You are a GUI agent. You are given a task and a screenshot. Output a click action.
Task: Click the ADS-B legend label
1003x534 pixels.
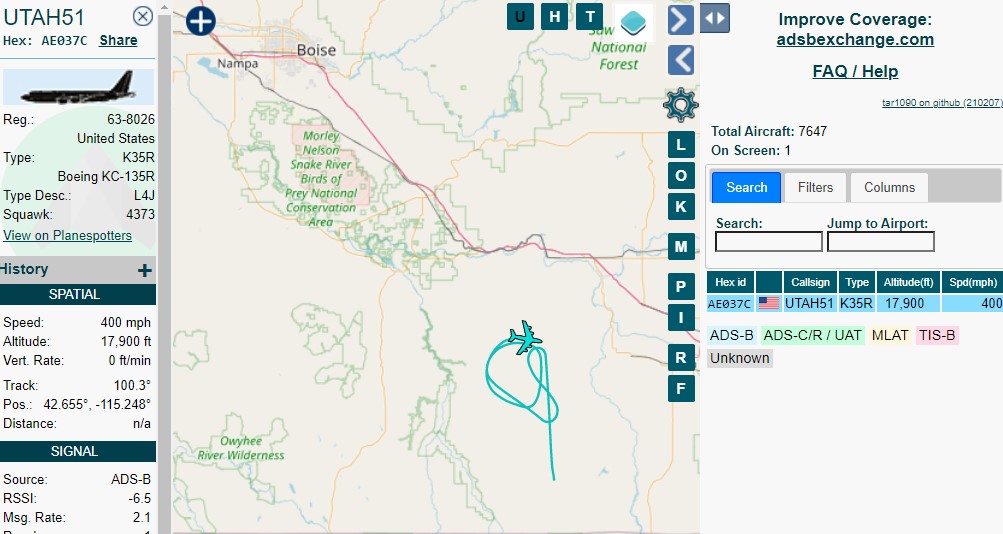click(x=732, y=335)
